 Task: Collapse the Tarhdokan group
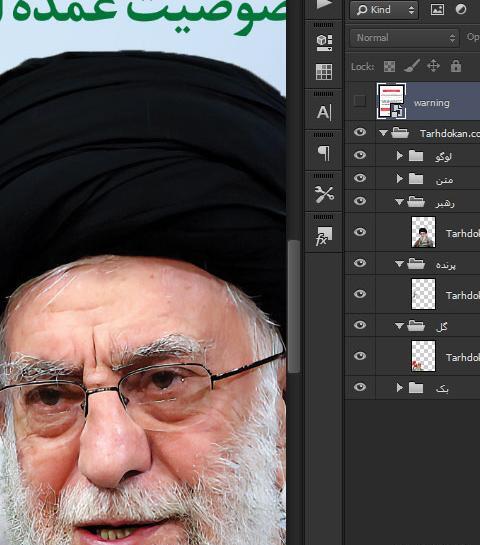point(383,133)
